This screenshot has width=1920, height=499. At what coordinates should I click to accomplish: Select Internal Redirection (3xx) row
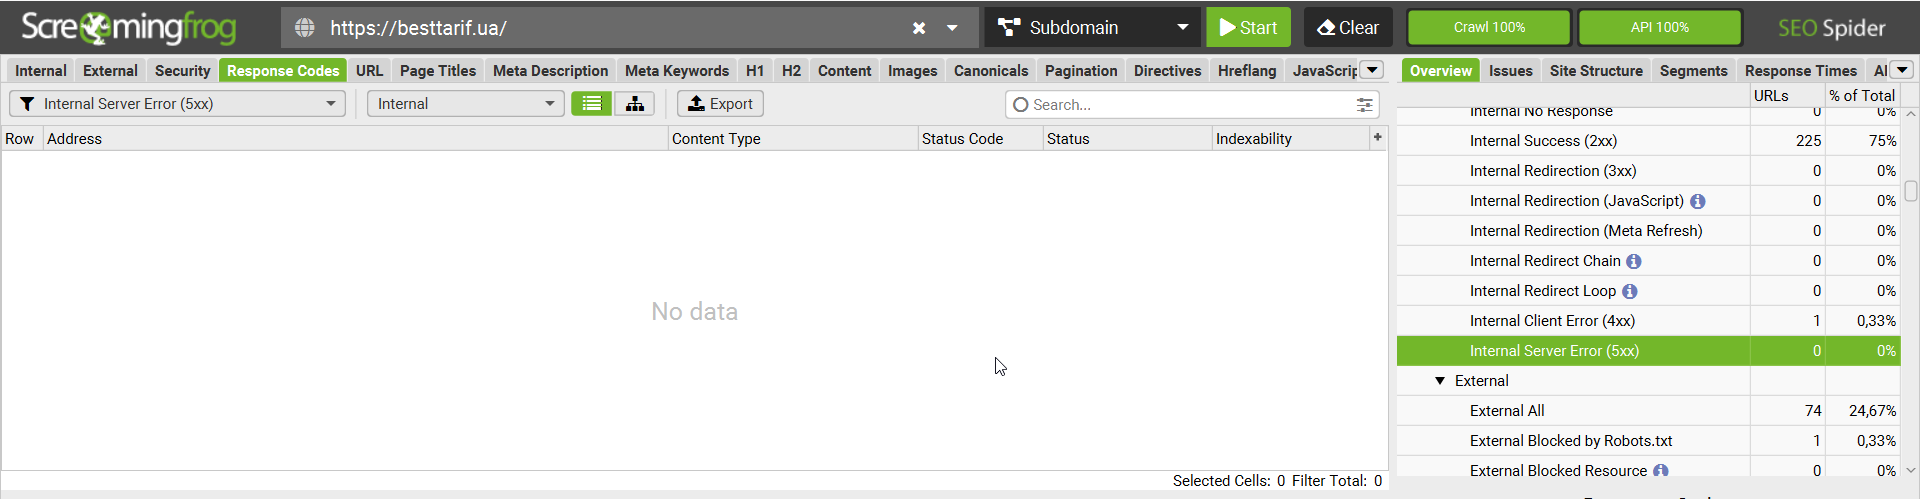(1648, 171)
